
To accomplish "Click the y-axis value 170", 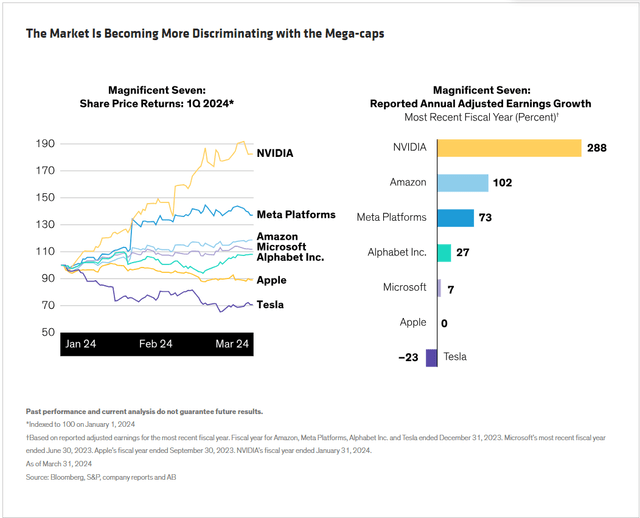I will pyautogui.click(x=45, y=171).
